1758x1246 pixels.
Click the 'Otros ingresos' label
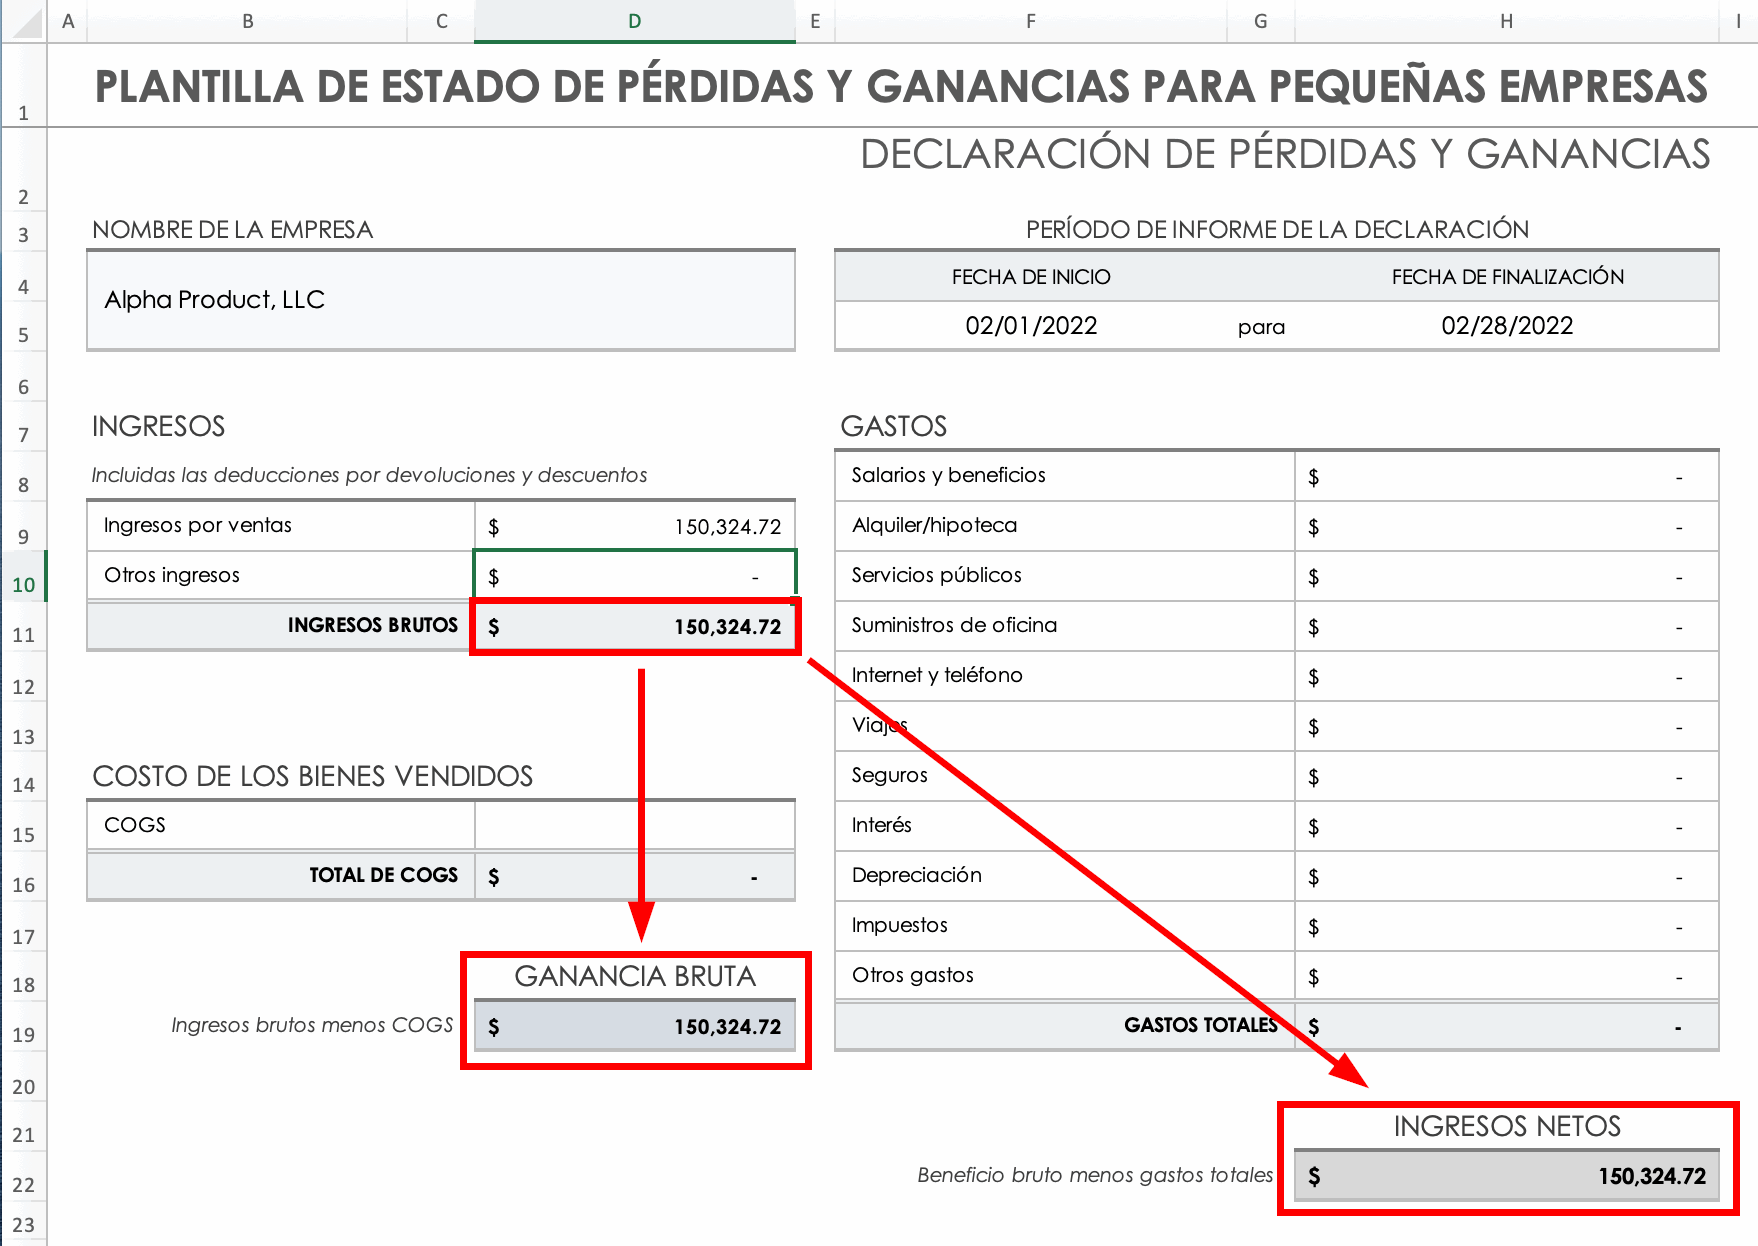(172, 575)
